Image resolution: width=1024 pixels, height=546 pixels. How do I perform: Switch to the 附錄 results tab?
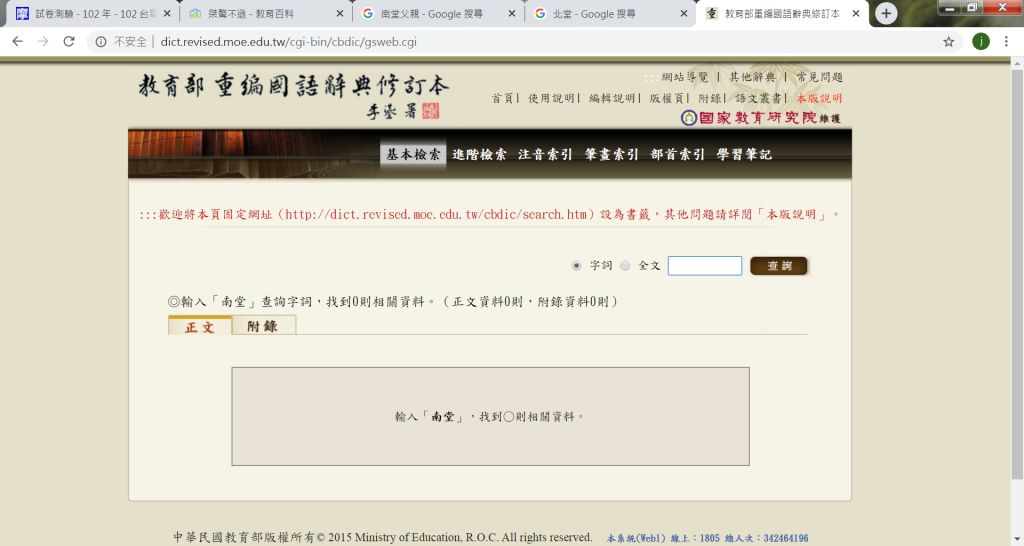263,326
